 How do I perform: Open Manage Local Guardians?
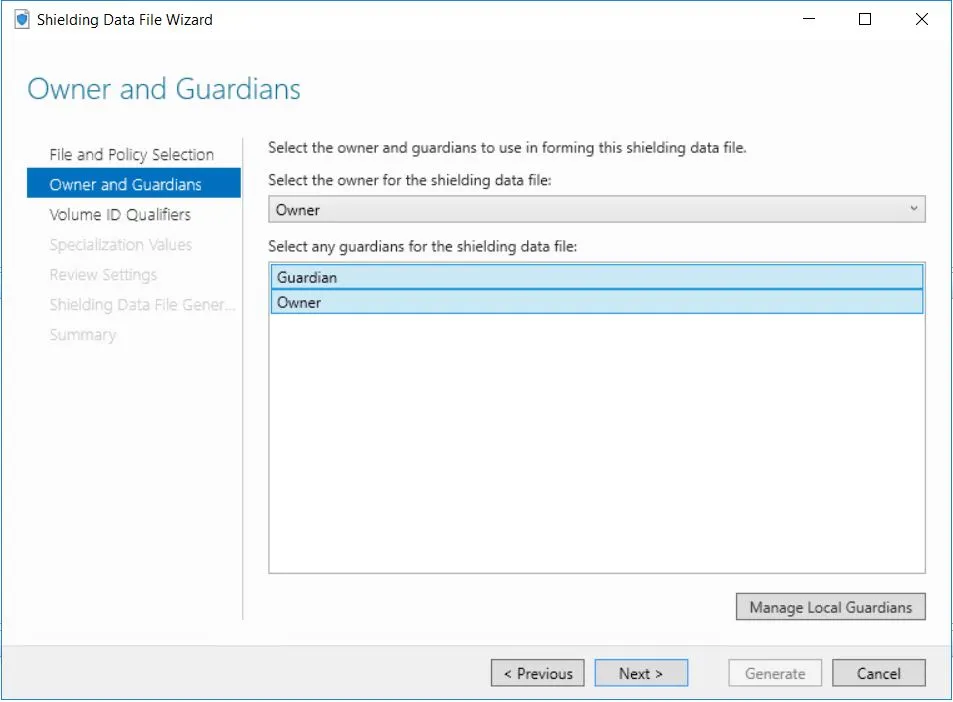coord(830,607)
